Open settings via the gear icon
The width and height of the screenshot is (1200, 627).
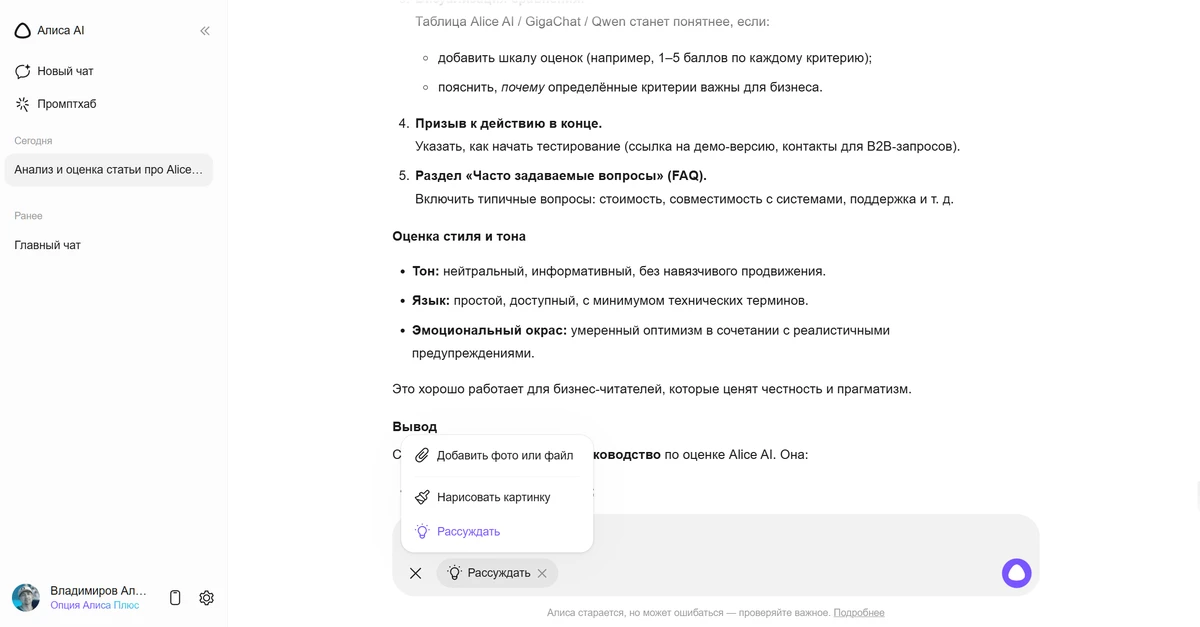point(206,597)
